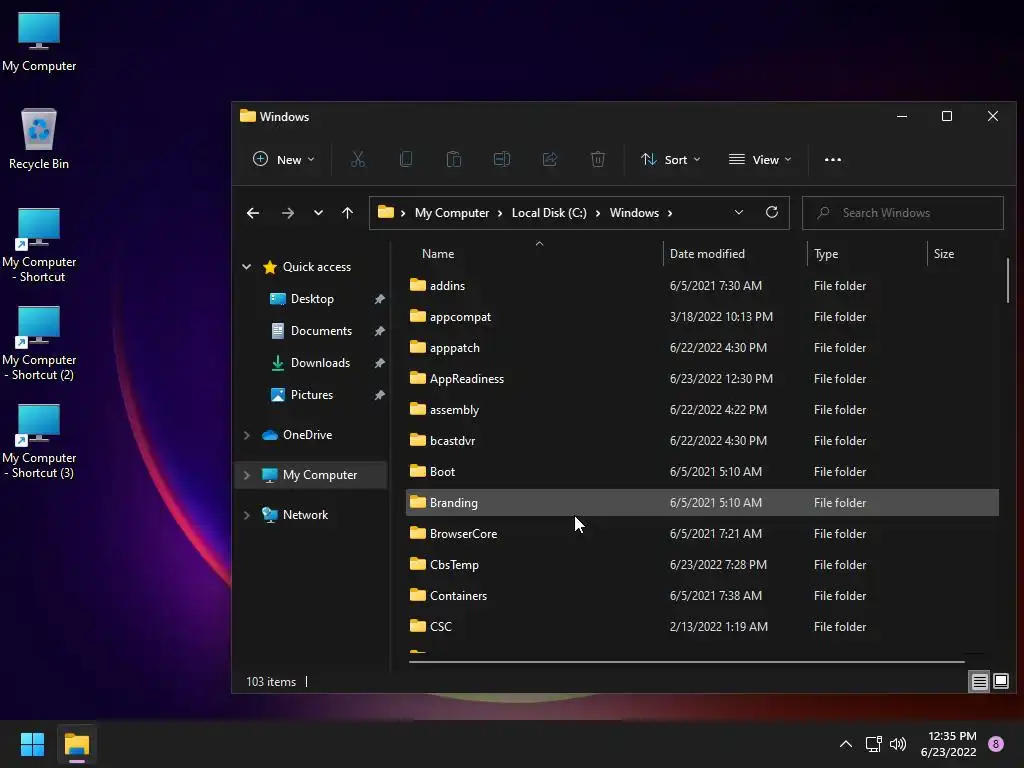Open the volume speaker tray icon

(898, 744)
